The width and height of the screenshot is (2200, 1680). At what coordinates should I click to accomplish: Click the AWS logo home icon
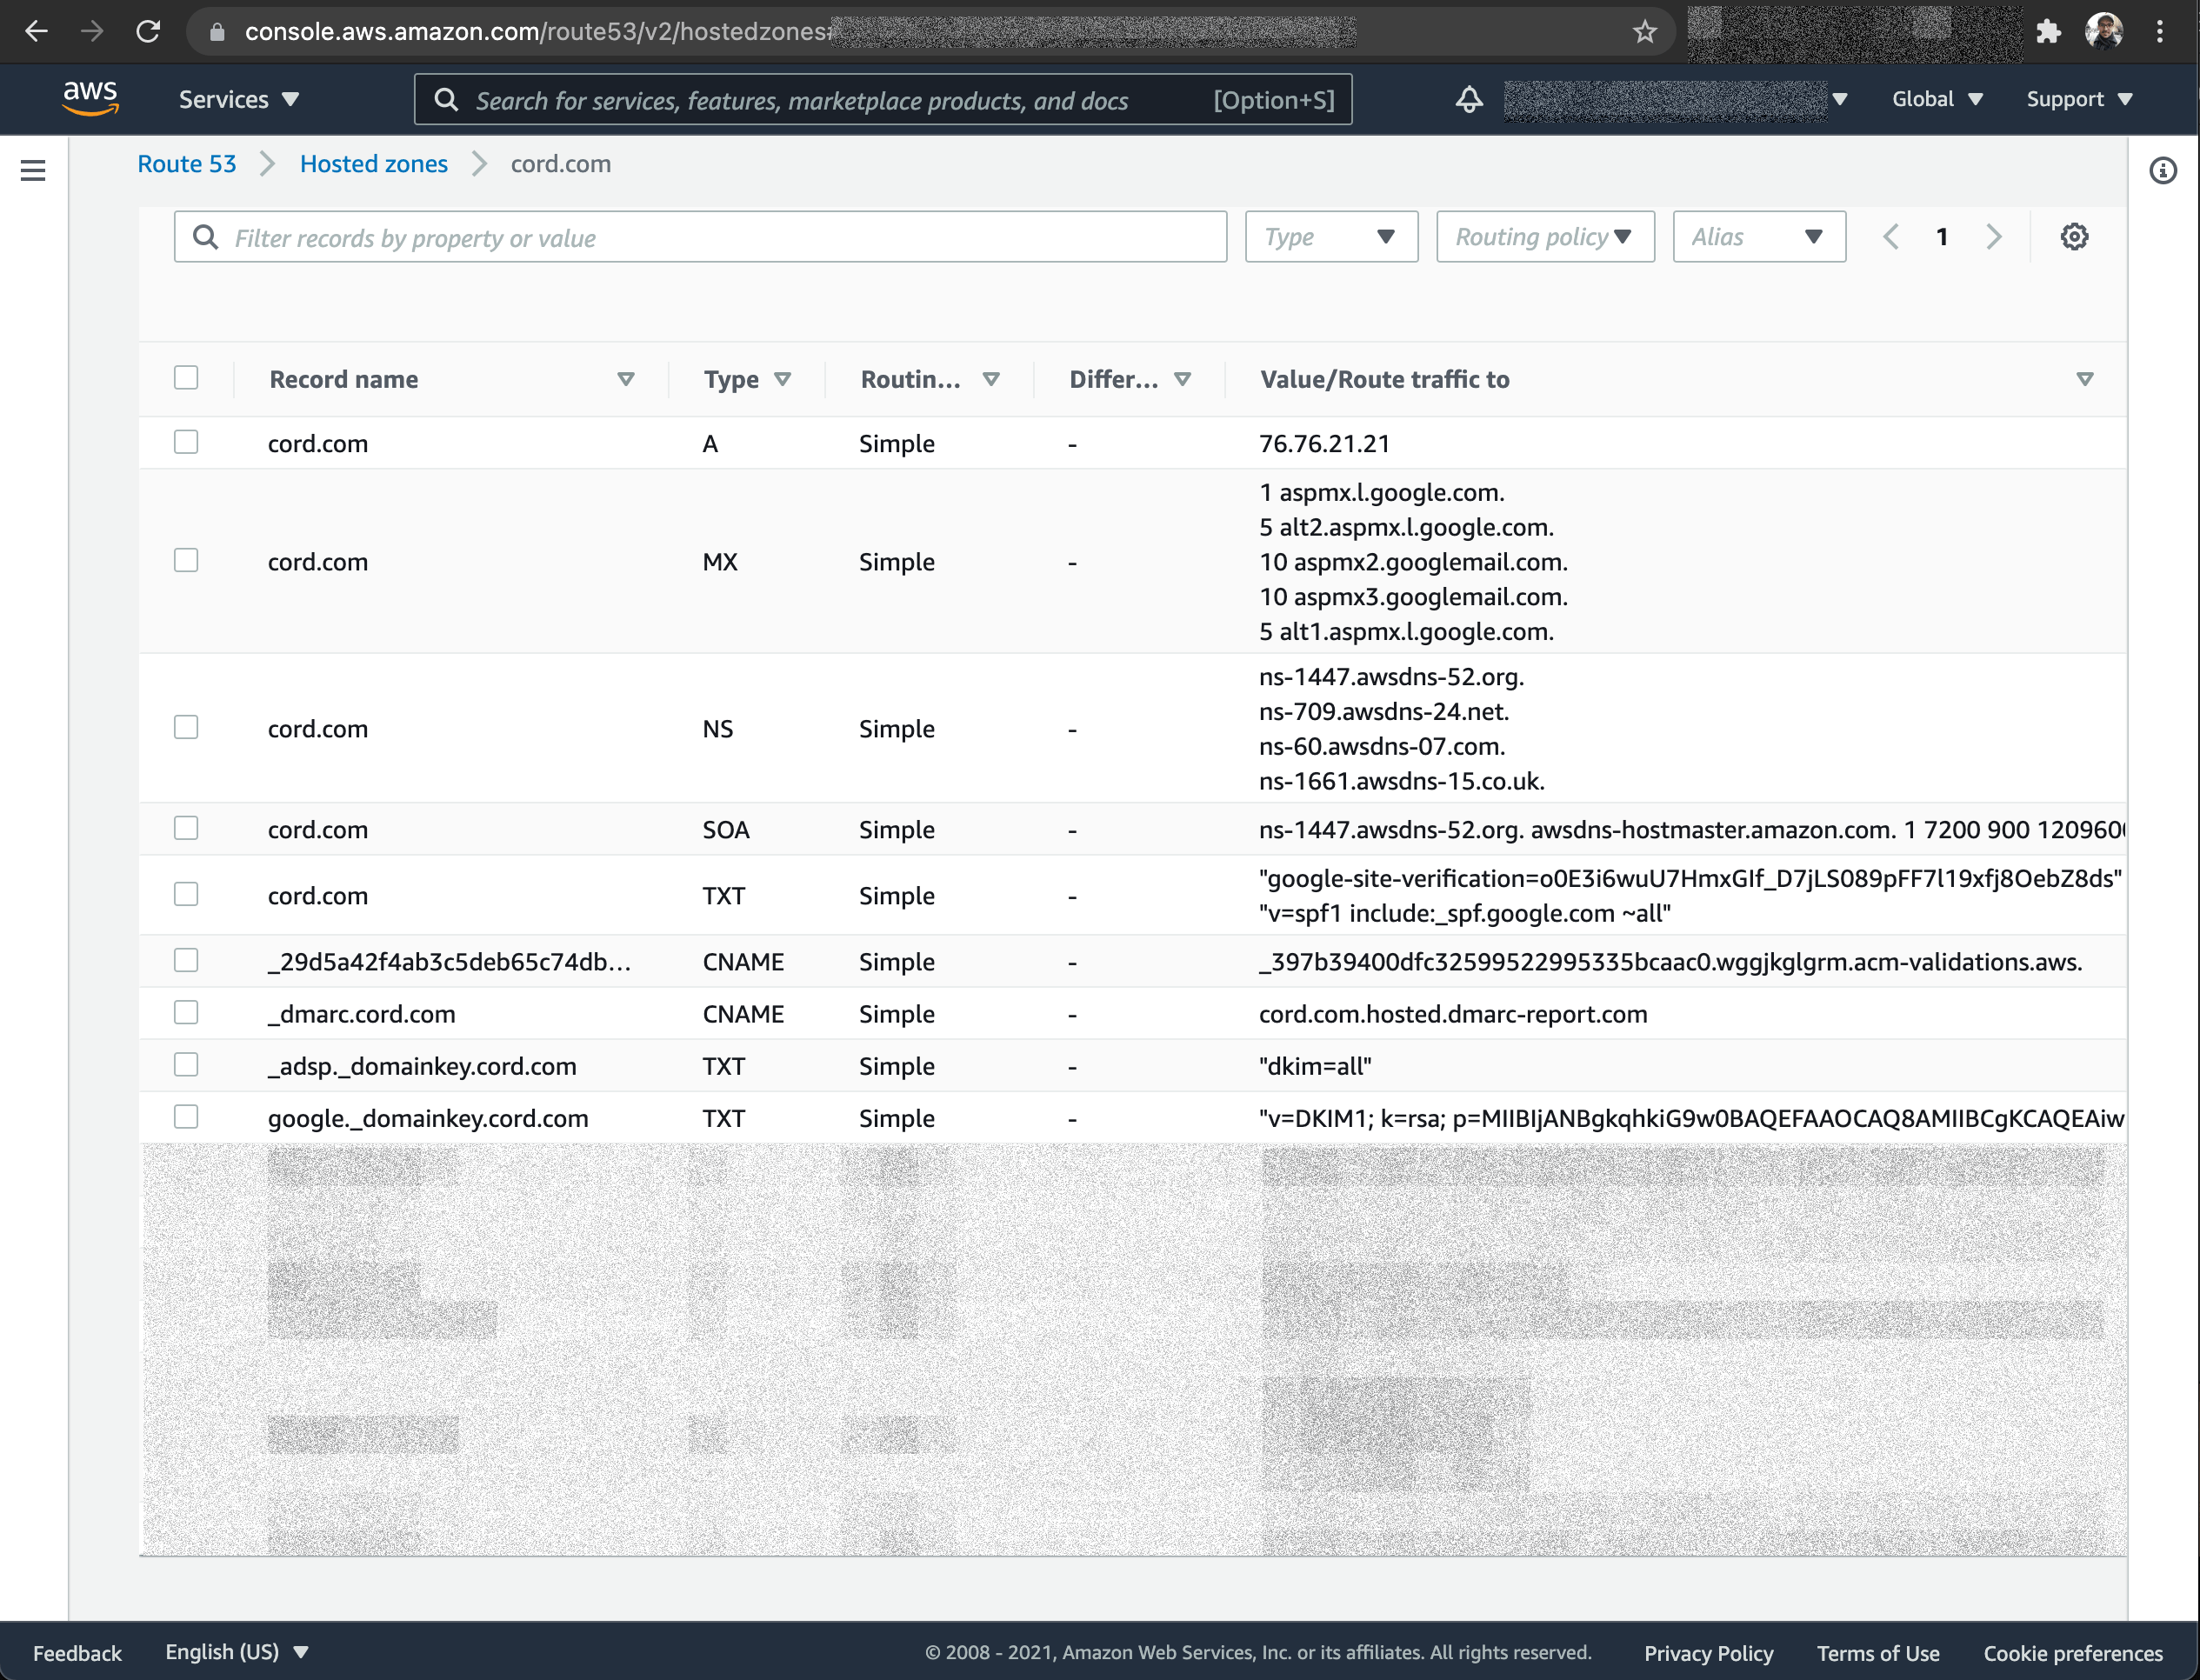coord(90,98)
